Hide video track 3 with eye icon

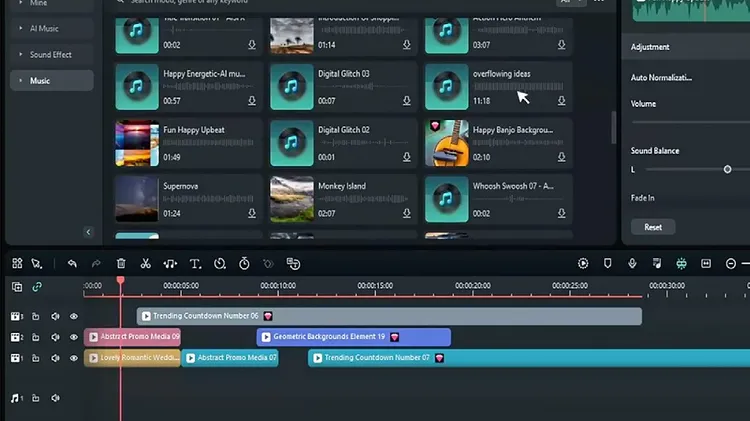point(74,316)
